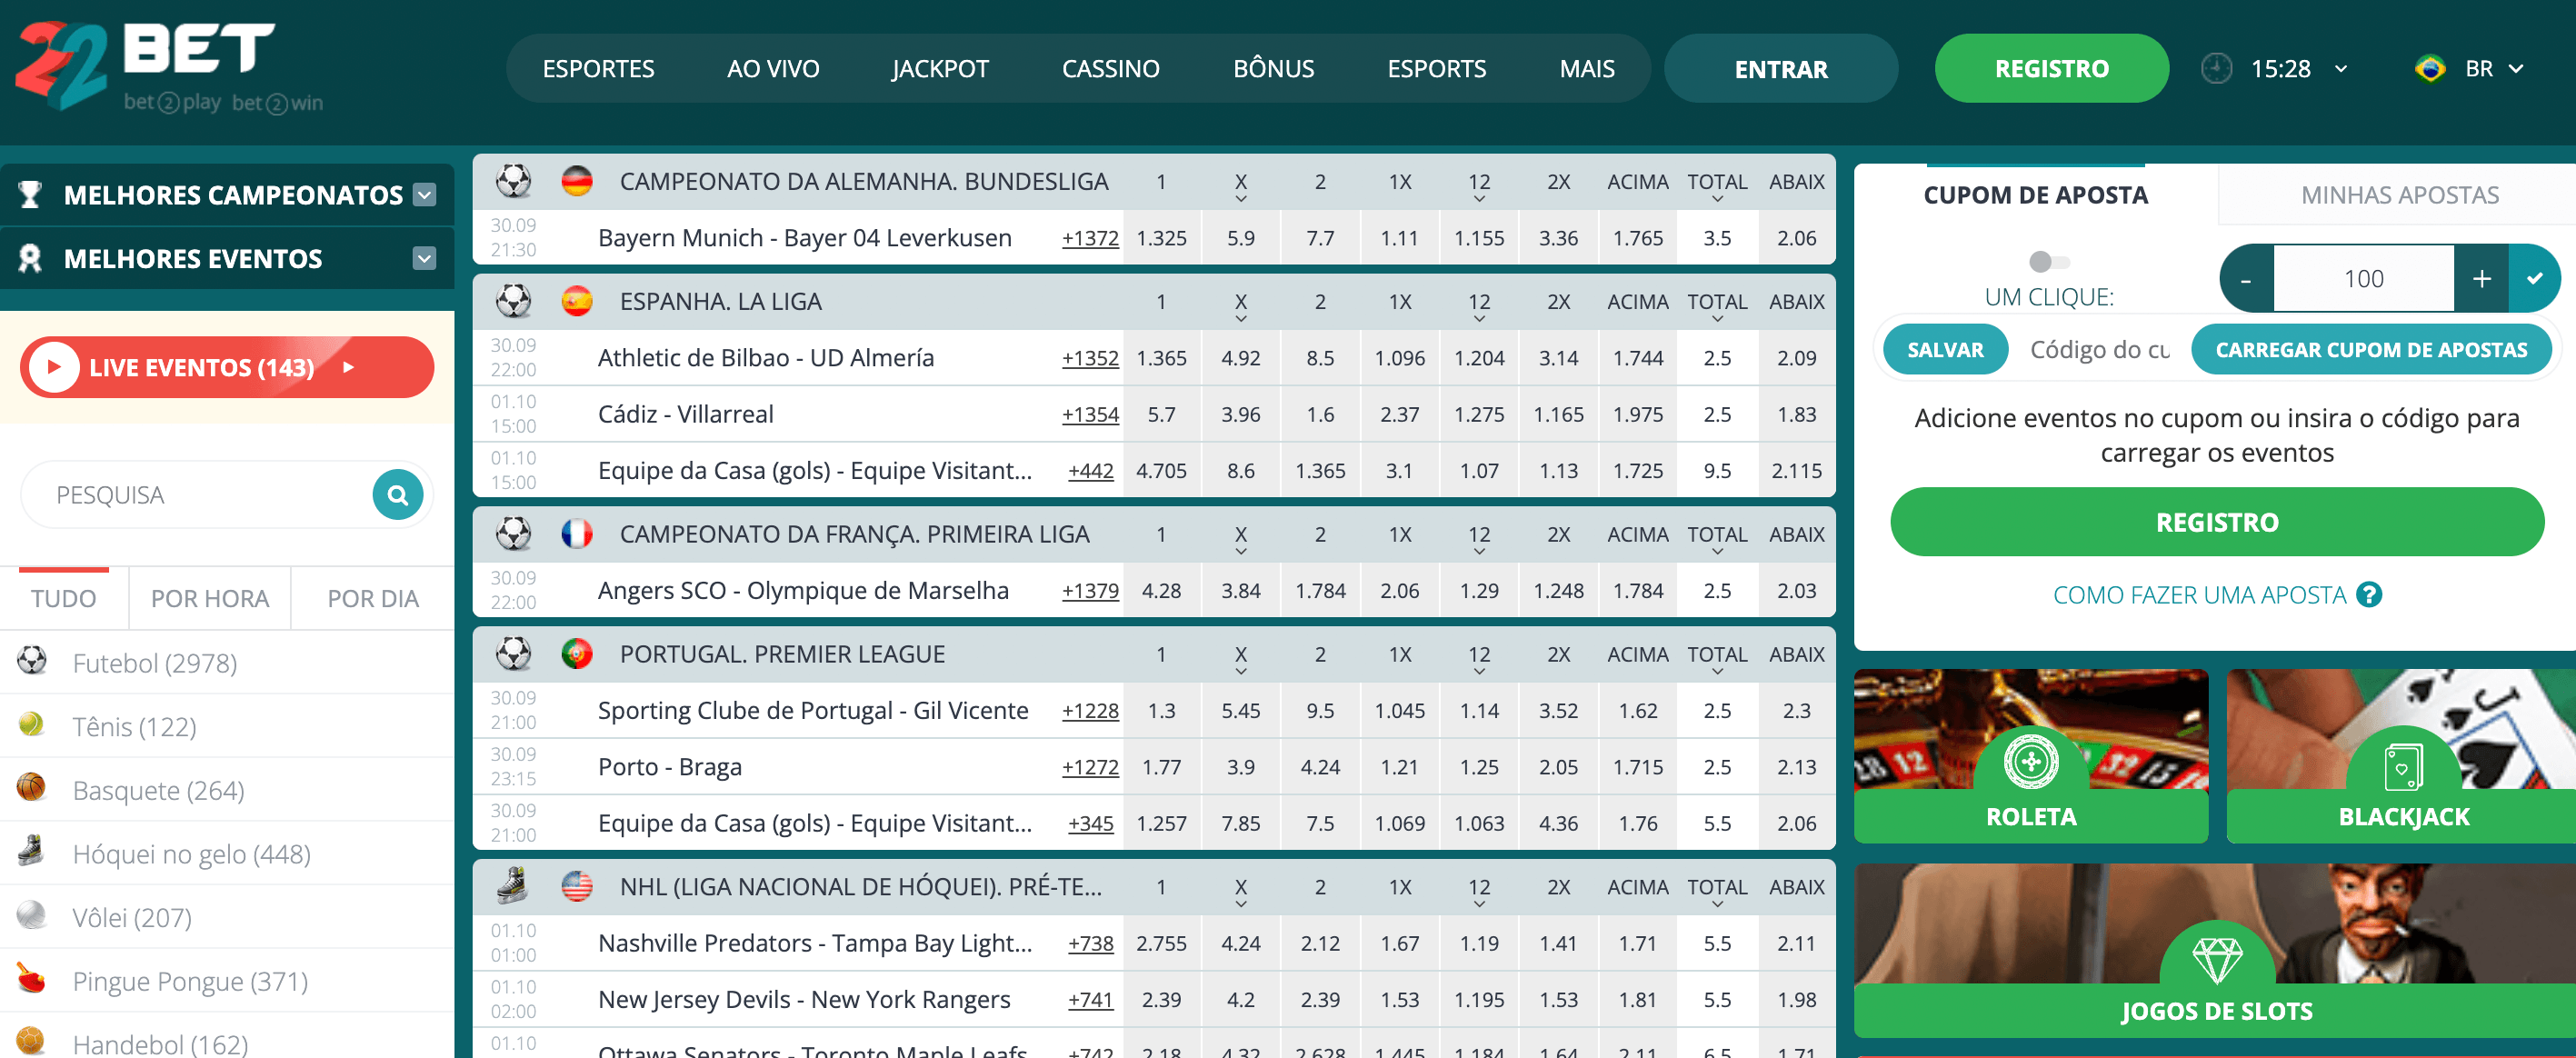Open more markets +1372 for Bayern Munich
The image size is (2576, 1058).
click(x=1090, y=238)
